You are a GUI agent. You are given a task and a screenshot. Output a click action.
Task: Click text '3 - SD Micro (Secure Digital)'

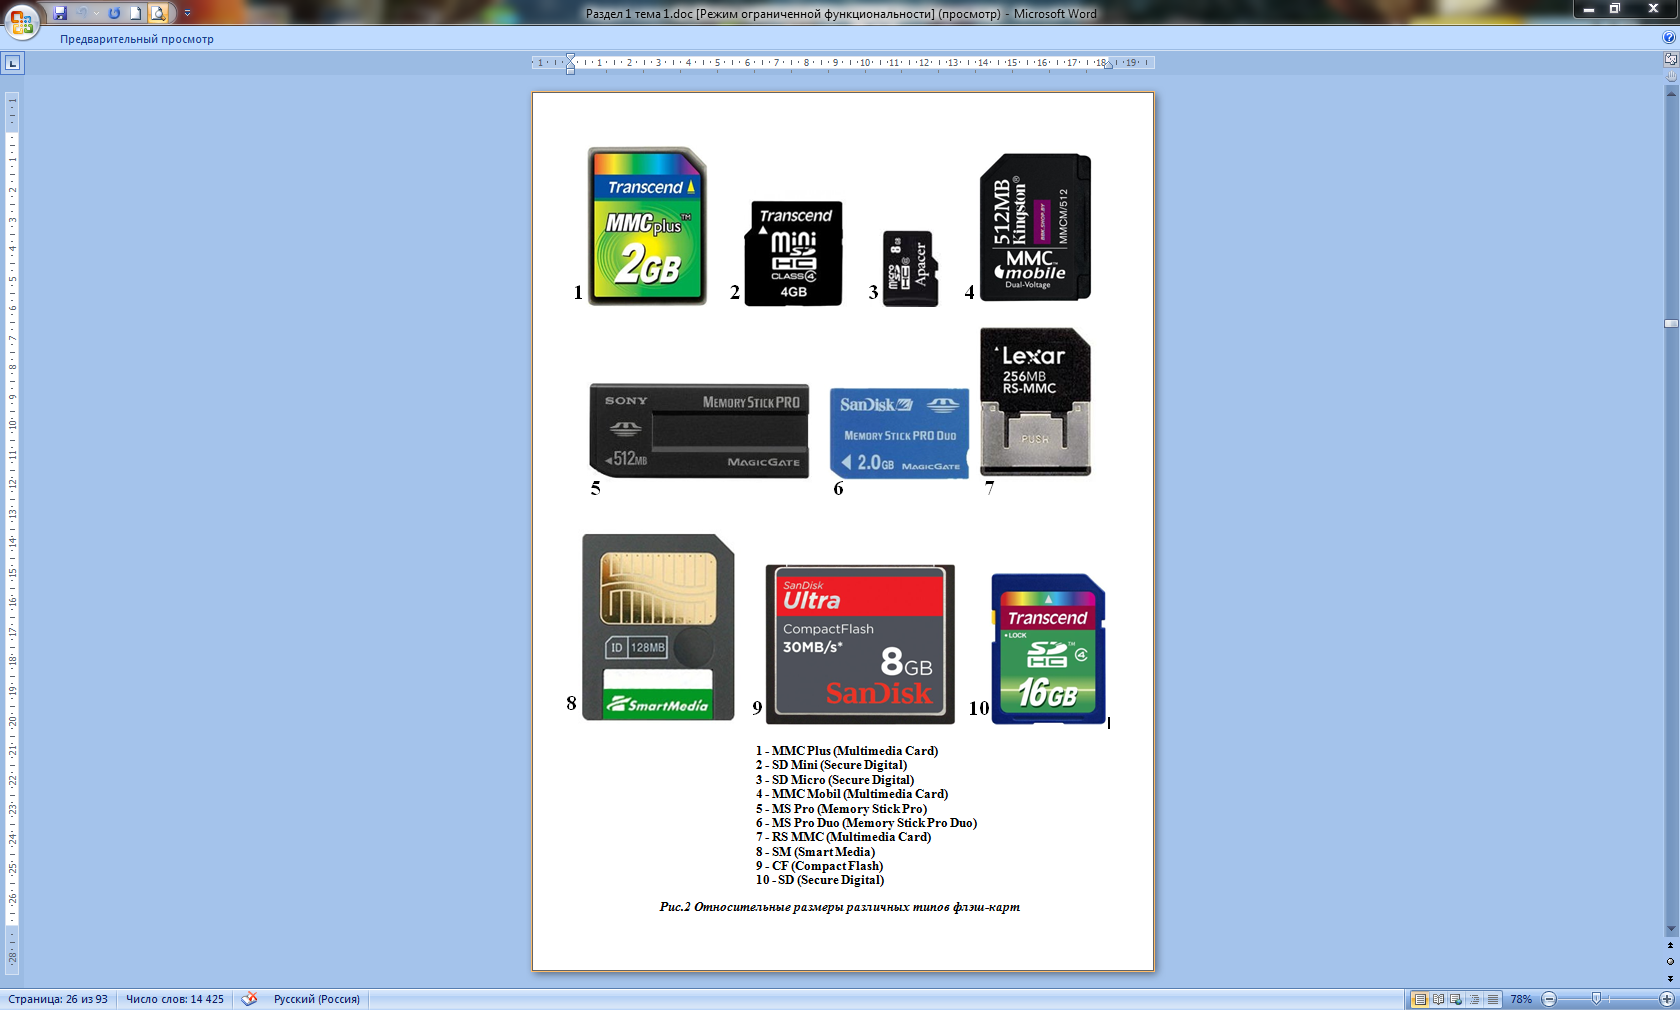[835, 780]
